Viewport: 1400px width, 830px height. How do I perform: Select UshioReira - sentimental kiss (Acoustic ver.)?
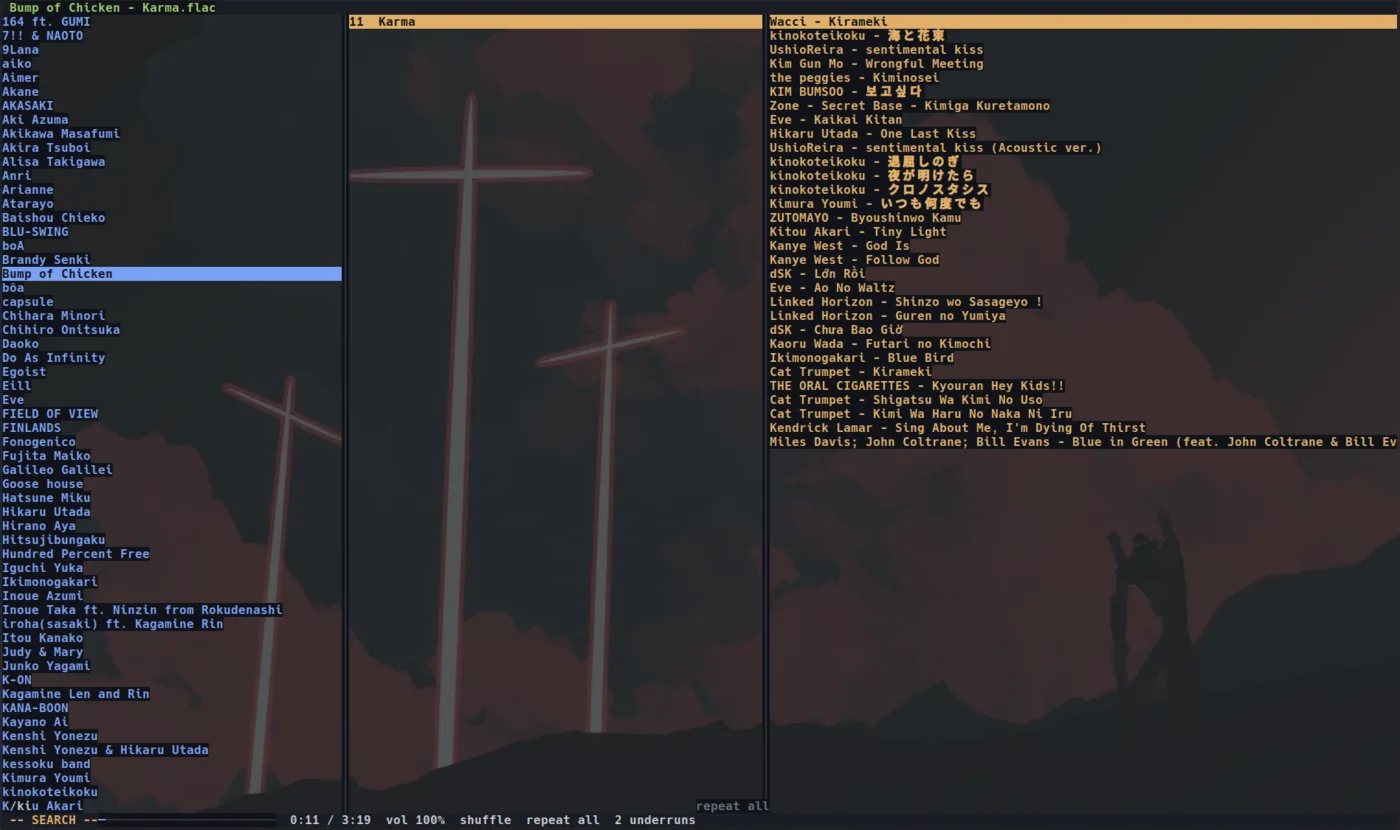936,147
